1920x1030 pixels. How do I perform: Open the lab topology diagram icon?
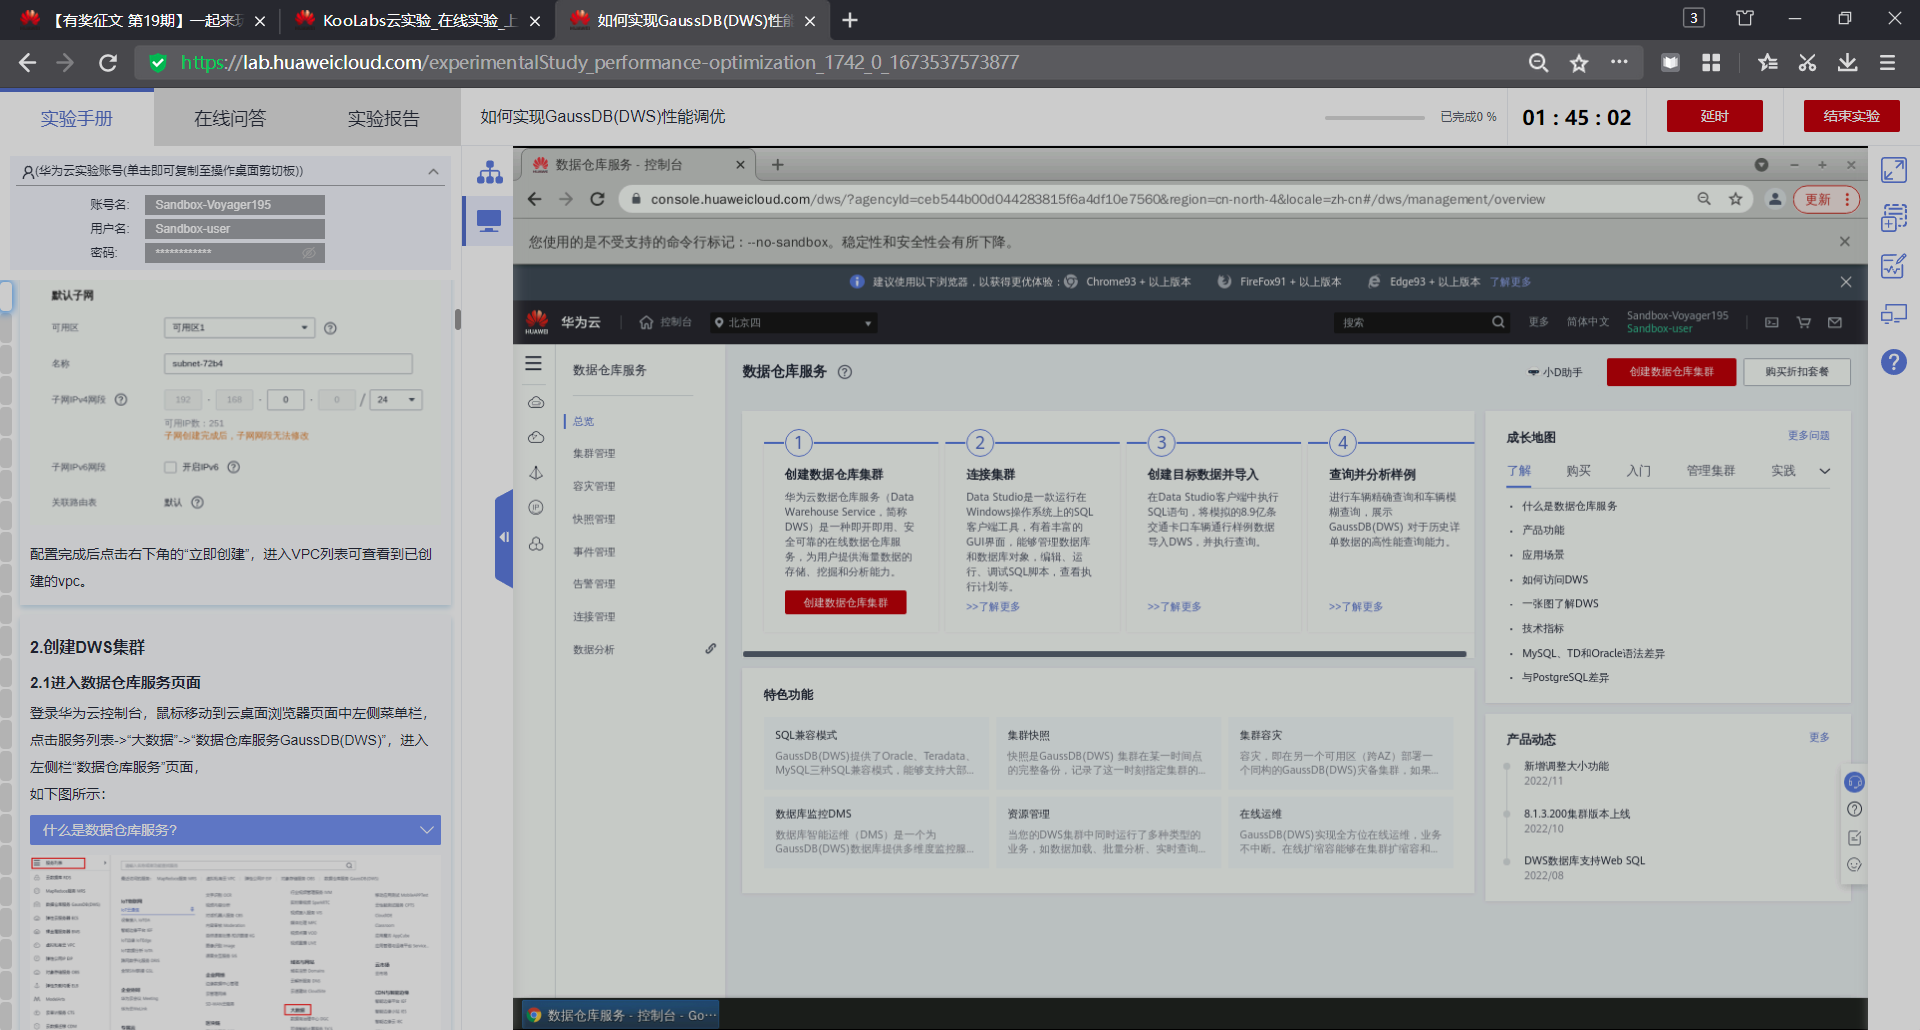(x=490, y=172)
